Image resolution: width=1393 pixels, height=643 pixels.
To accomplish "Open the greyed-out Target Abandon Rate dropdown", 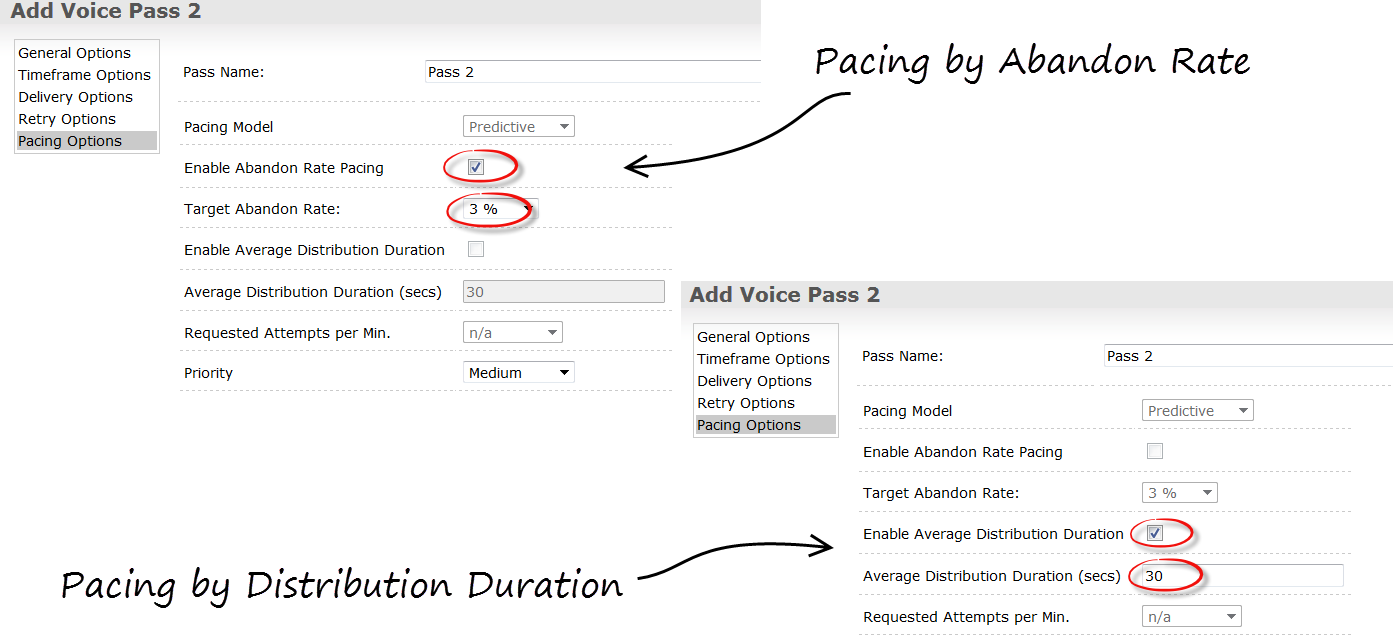I will point(1180,493).
